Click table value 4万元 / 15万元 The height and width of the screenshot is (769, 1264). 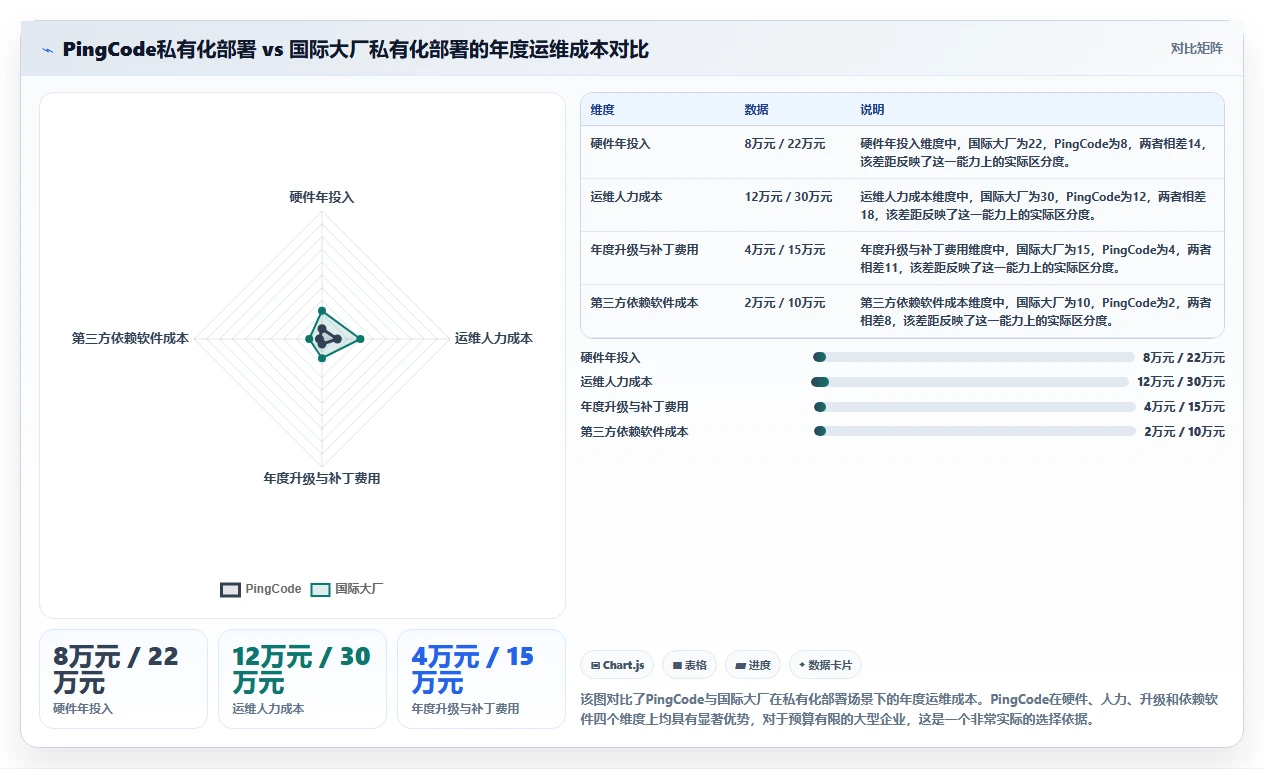[785, 250]
